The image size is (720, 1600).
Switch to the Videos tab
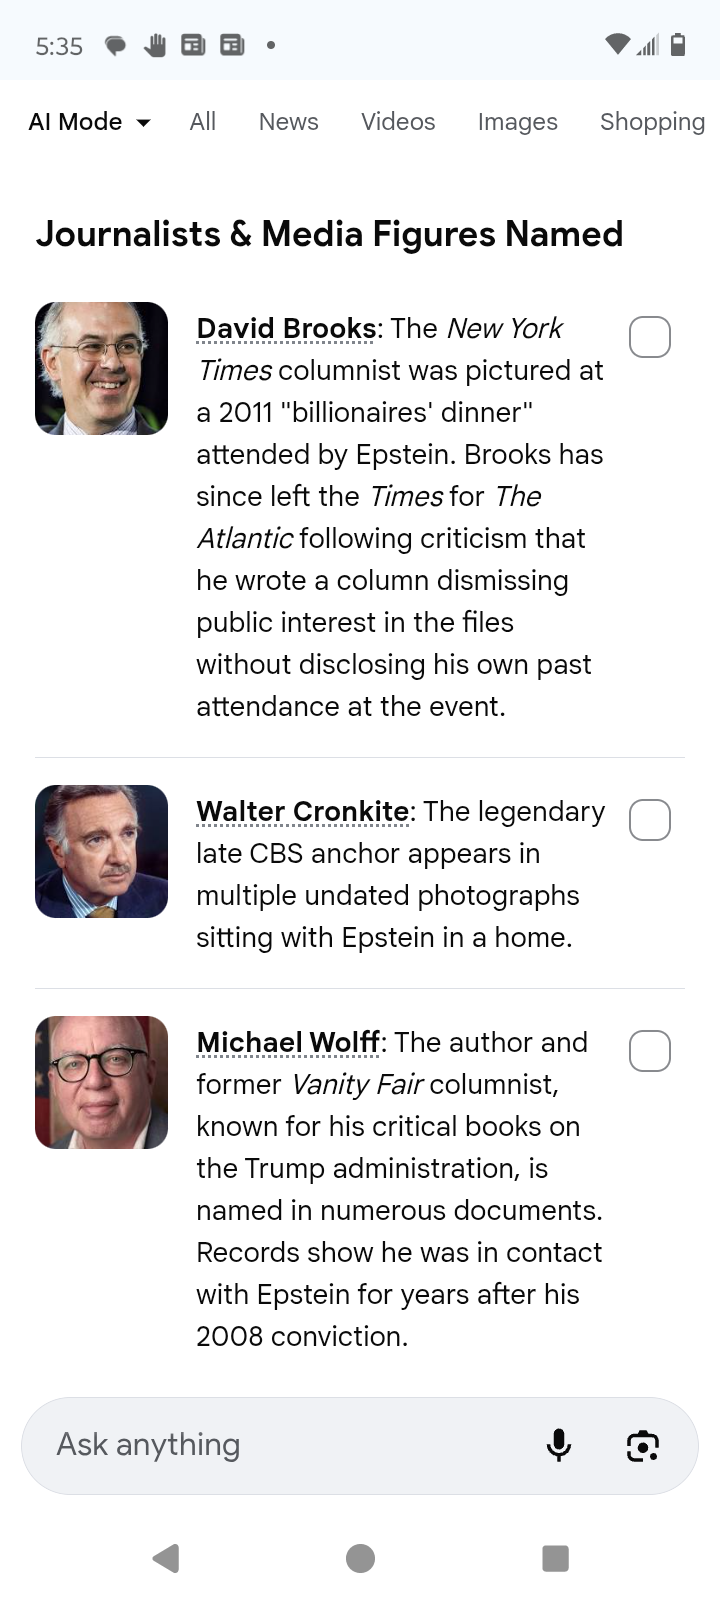click(x=398, y=122)
